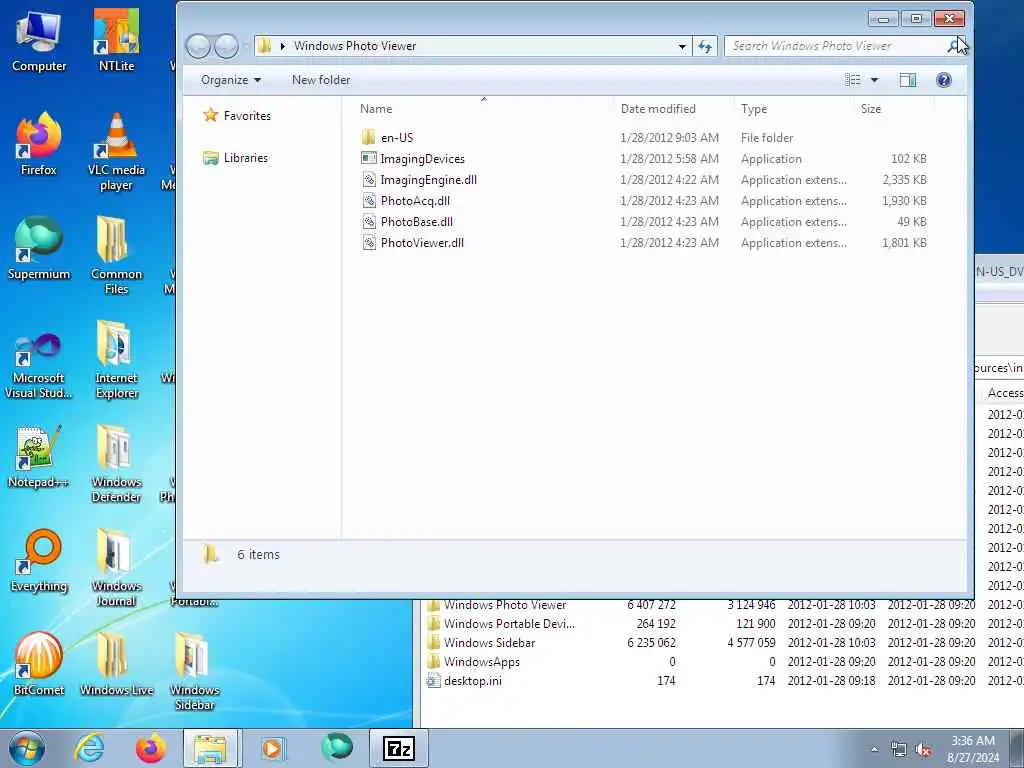1024x768 pixels.
Task: Go back with the navigation arrow
Action: (x=199, y=46)
